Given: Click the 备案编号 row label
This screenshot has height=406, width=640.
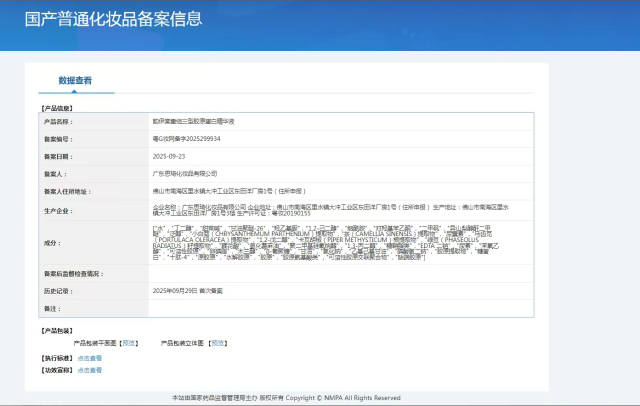Looking at the screenshot, I should point(58,139).
